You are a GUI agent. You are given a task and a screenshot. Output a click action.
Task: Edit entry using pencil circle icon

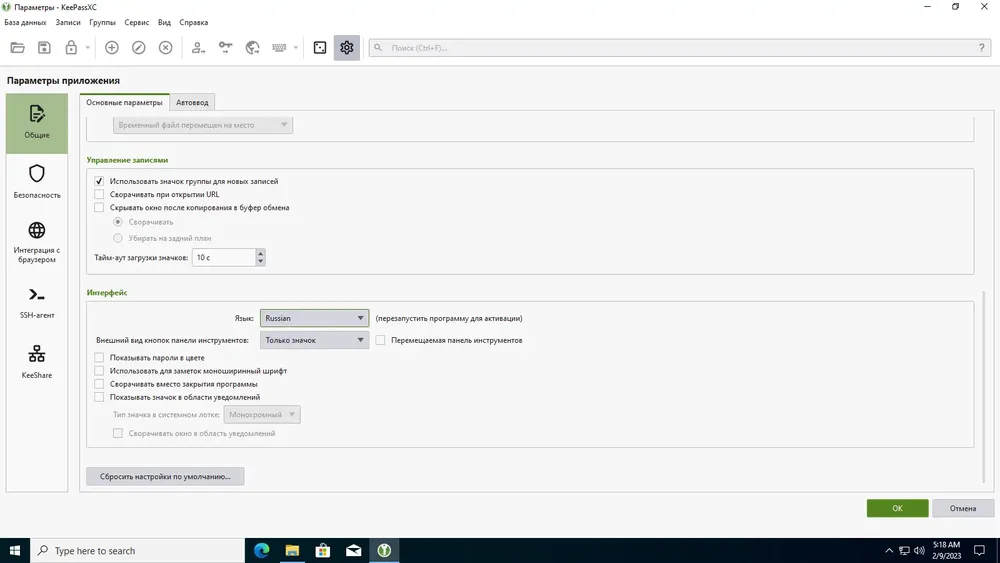pyautogui.click(x=138, y=48)
